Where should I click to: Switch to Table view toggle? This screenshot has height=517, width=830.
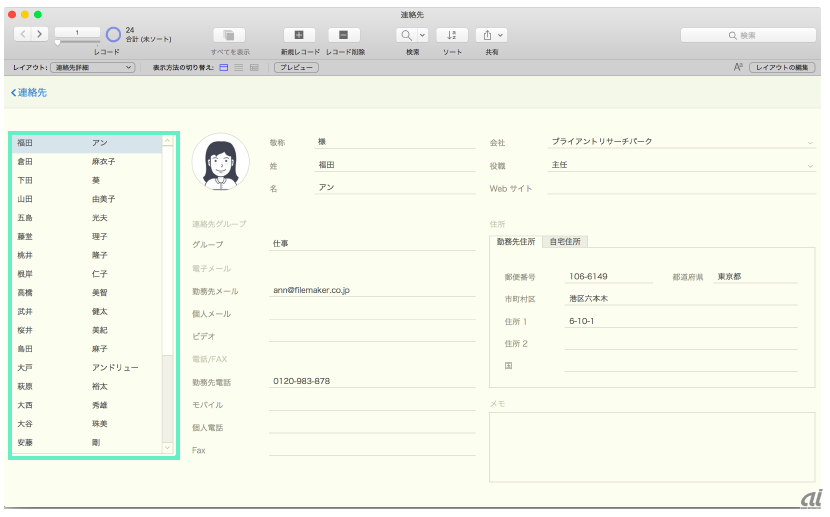tap(254, 67)
